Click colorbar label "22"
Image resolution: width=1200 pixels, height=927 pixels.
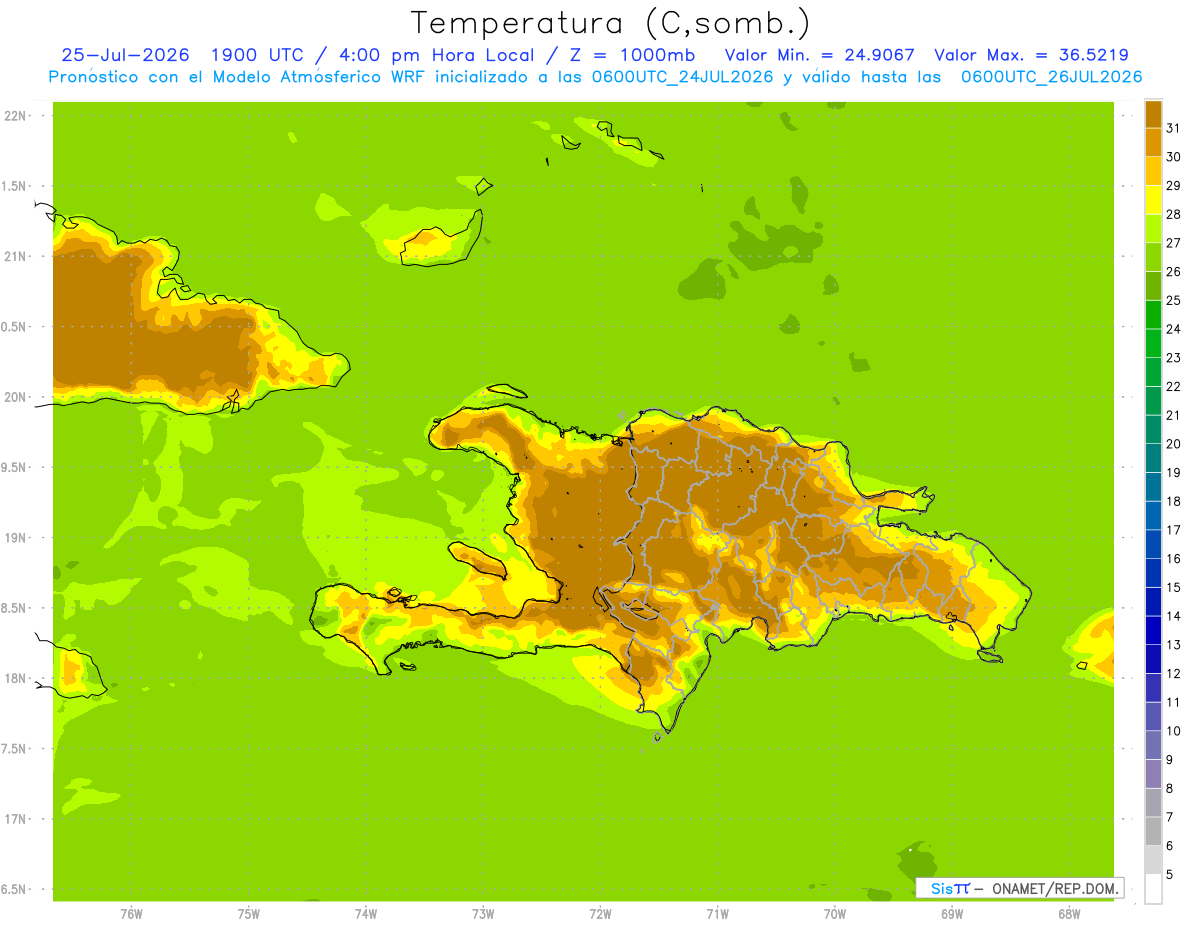1173,386
